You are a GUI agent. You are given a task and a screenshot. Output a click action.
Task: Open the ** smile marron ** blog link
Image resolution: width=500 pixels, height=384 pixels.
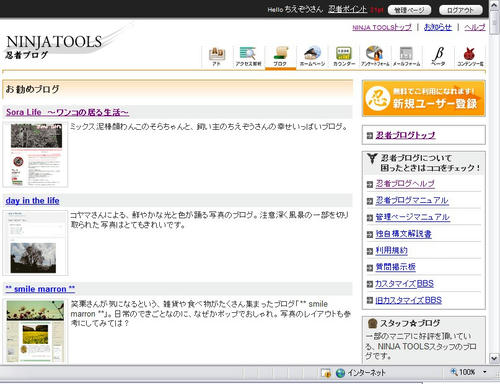(x=40, y=289)
